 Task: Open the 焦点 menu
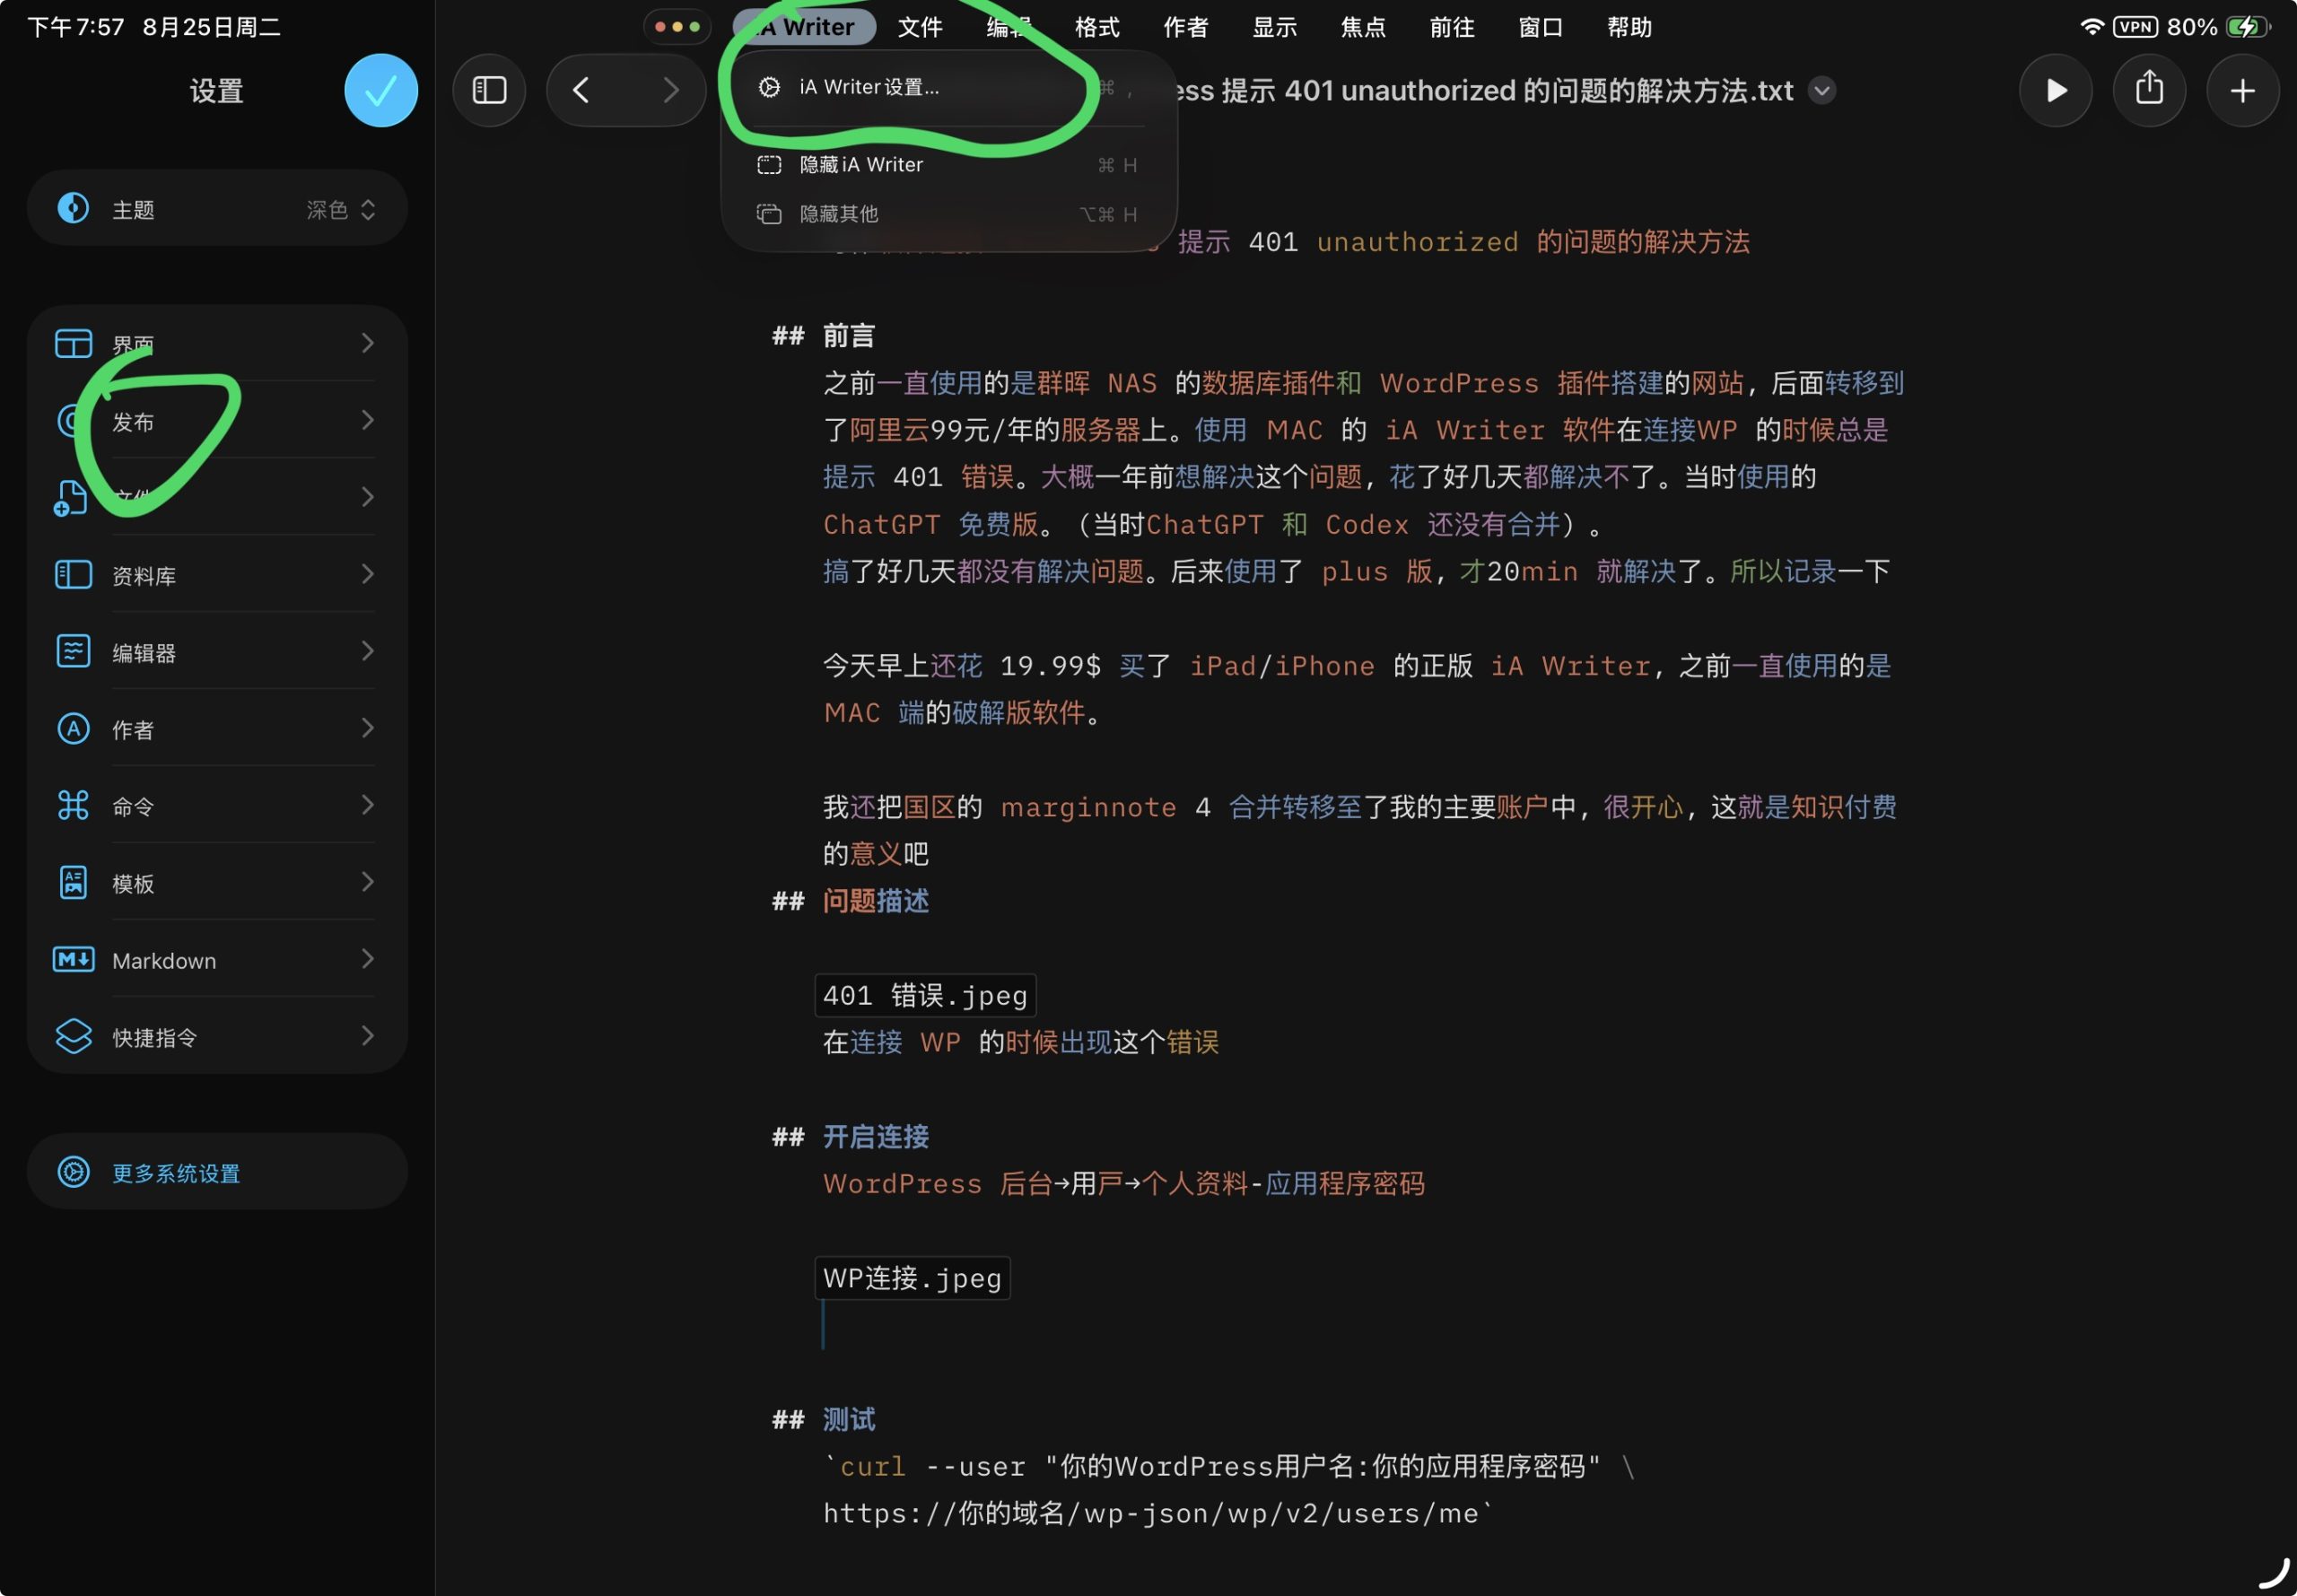point(1364,27)
